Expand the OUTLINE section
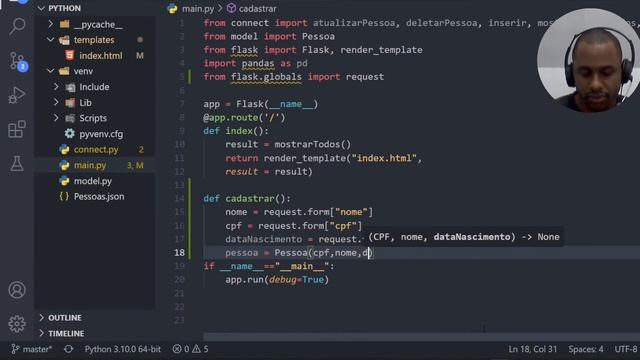This screenshot has height=360, width=640. pos(42,318)
